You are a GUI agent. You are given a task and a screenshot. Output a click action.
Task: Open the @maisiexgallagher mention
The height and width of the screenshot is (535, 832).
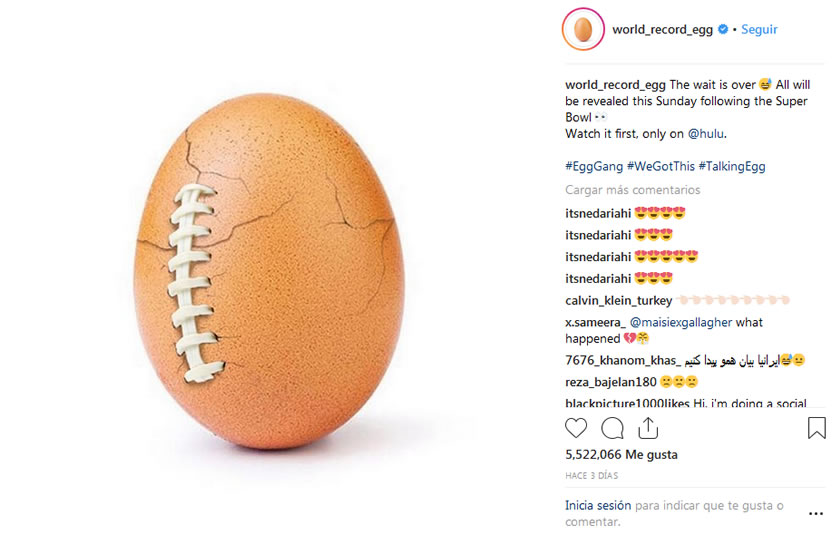681,322
